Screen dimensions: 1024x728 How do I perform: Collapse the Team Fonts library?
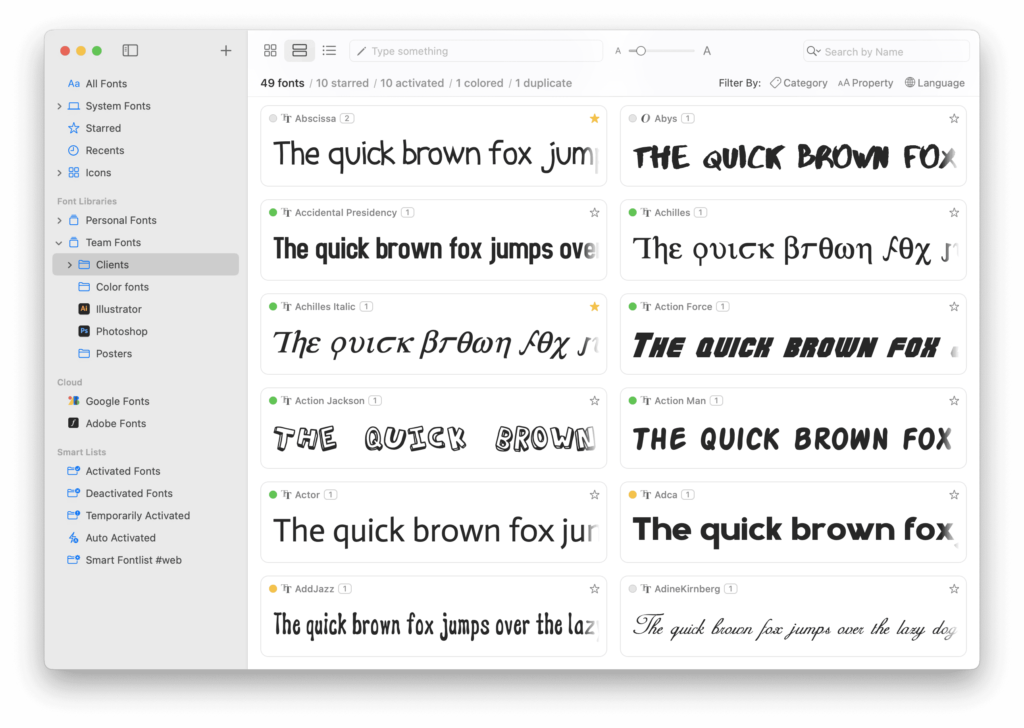coord(58,242)
